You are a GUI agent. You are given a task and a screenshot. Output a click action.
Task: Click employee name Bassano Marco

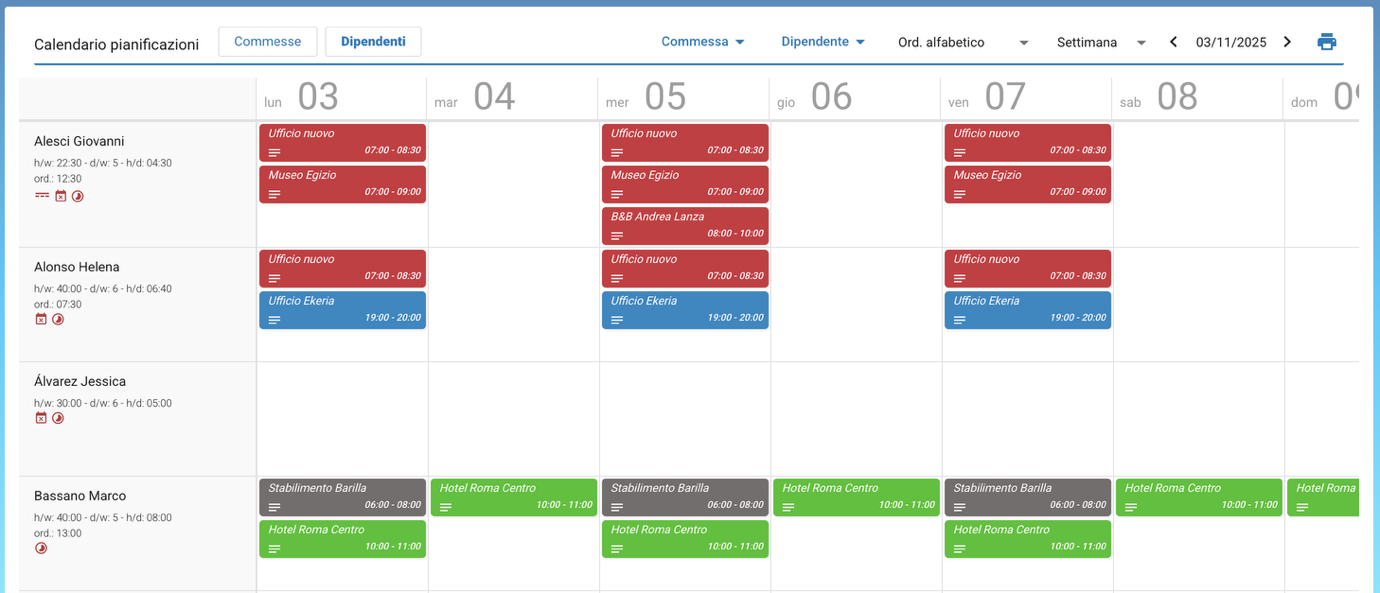point(80,496)
